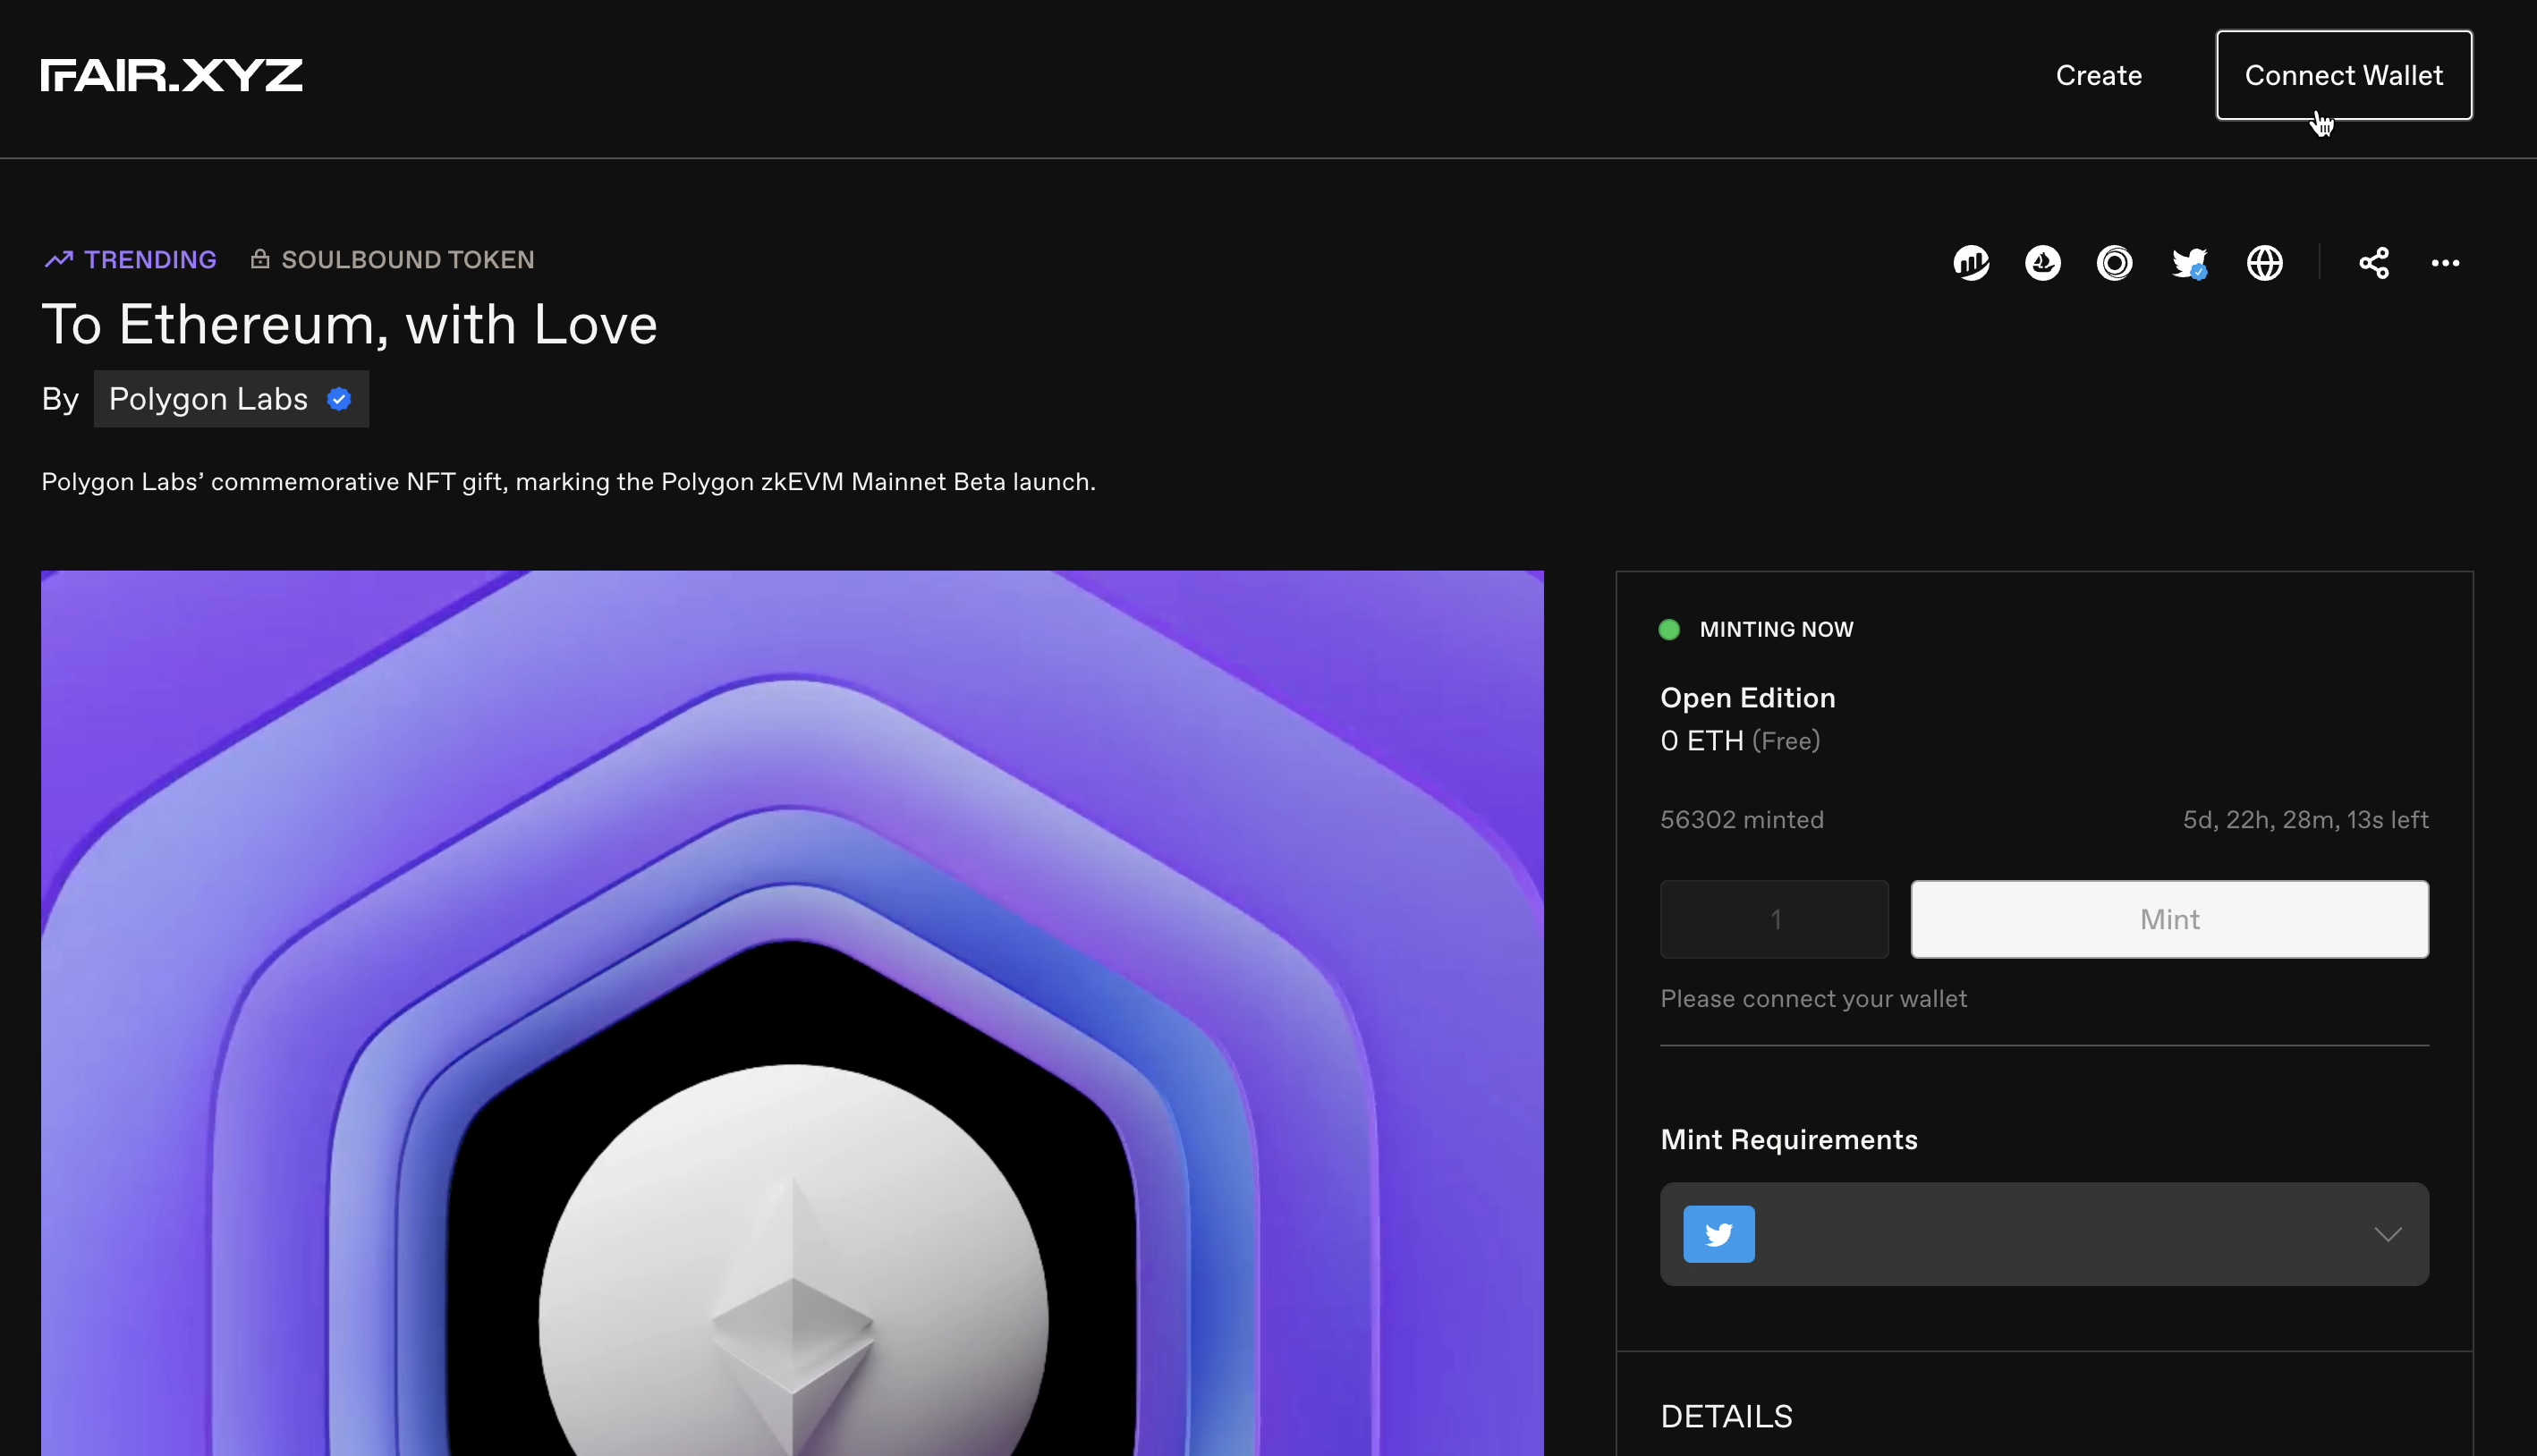Open the Polygon Labs creator page
The width and height of the screenshot is (2537, 1456).
coord(208,399)
